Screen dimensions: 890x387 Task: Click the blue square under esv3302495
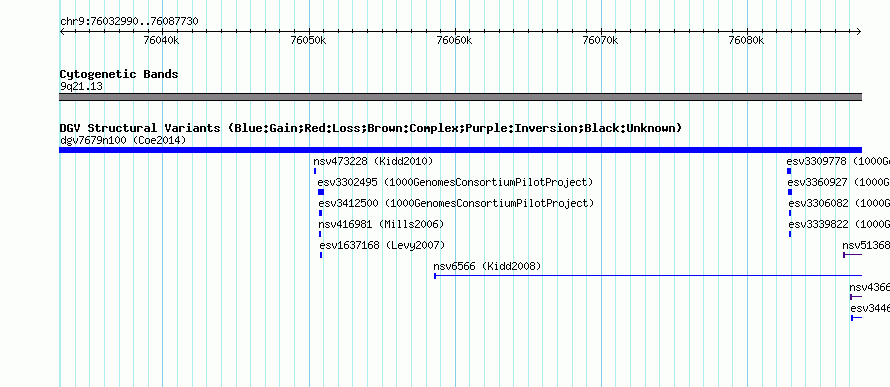tap(321, 192)
